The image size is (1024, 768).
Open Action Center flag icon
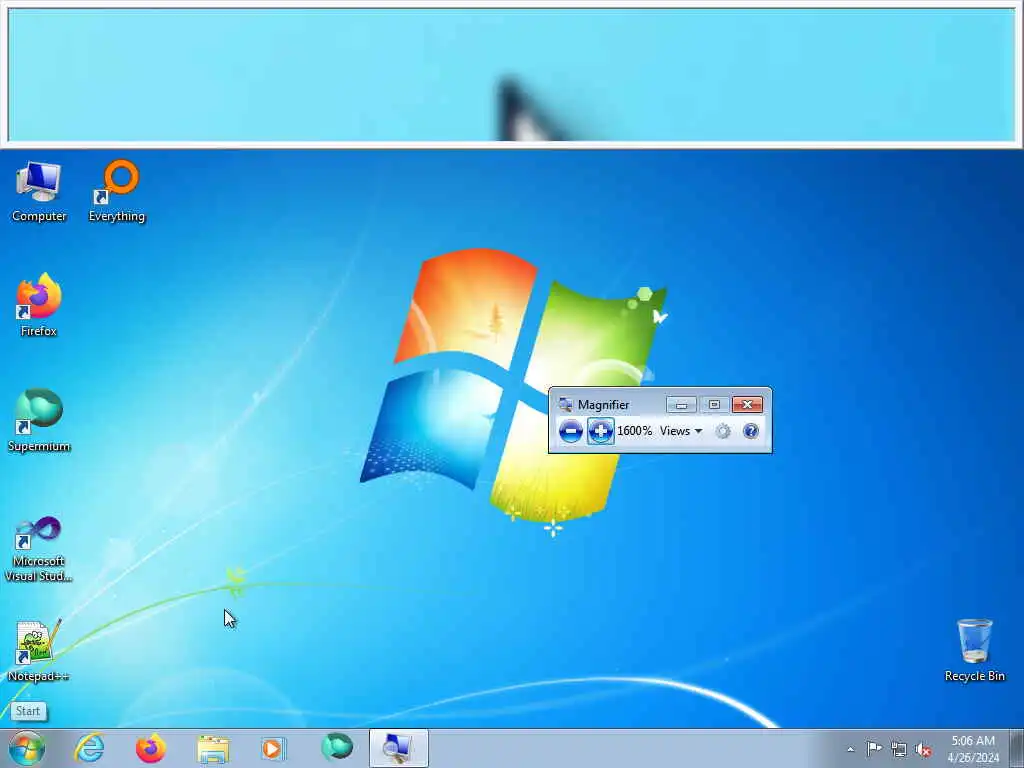[874, 748]
